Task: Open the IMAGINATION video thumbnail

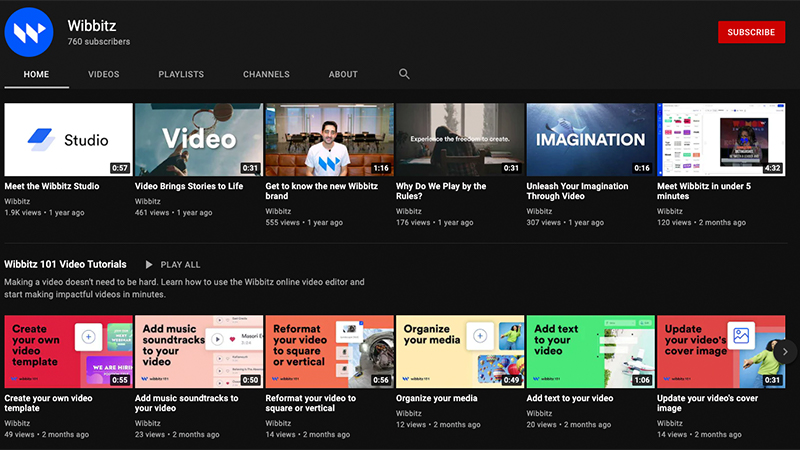Action: click(591, 140)
